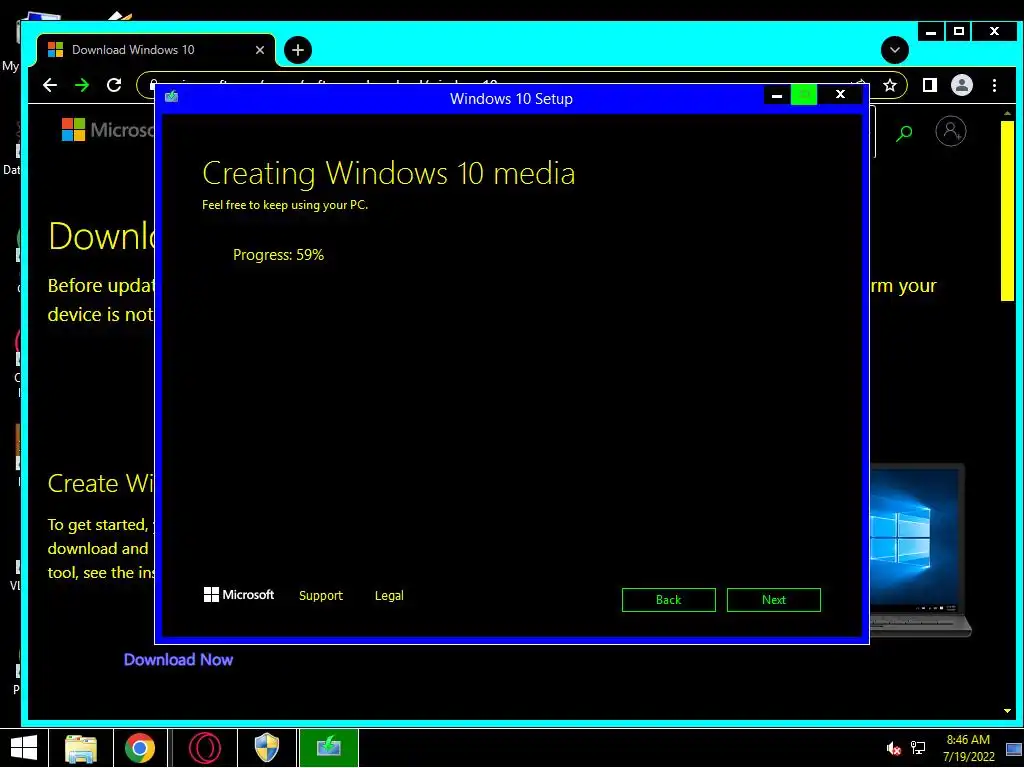Close the Windows 10 Setup window
The height and width of the screenshot is (768, 1024).
point(840,95)
